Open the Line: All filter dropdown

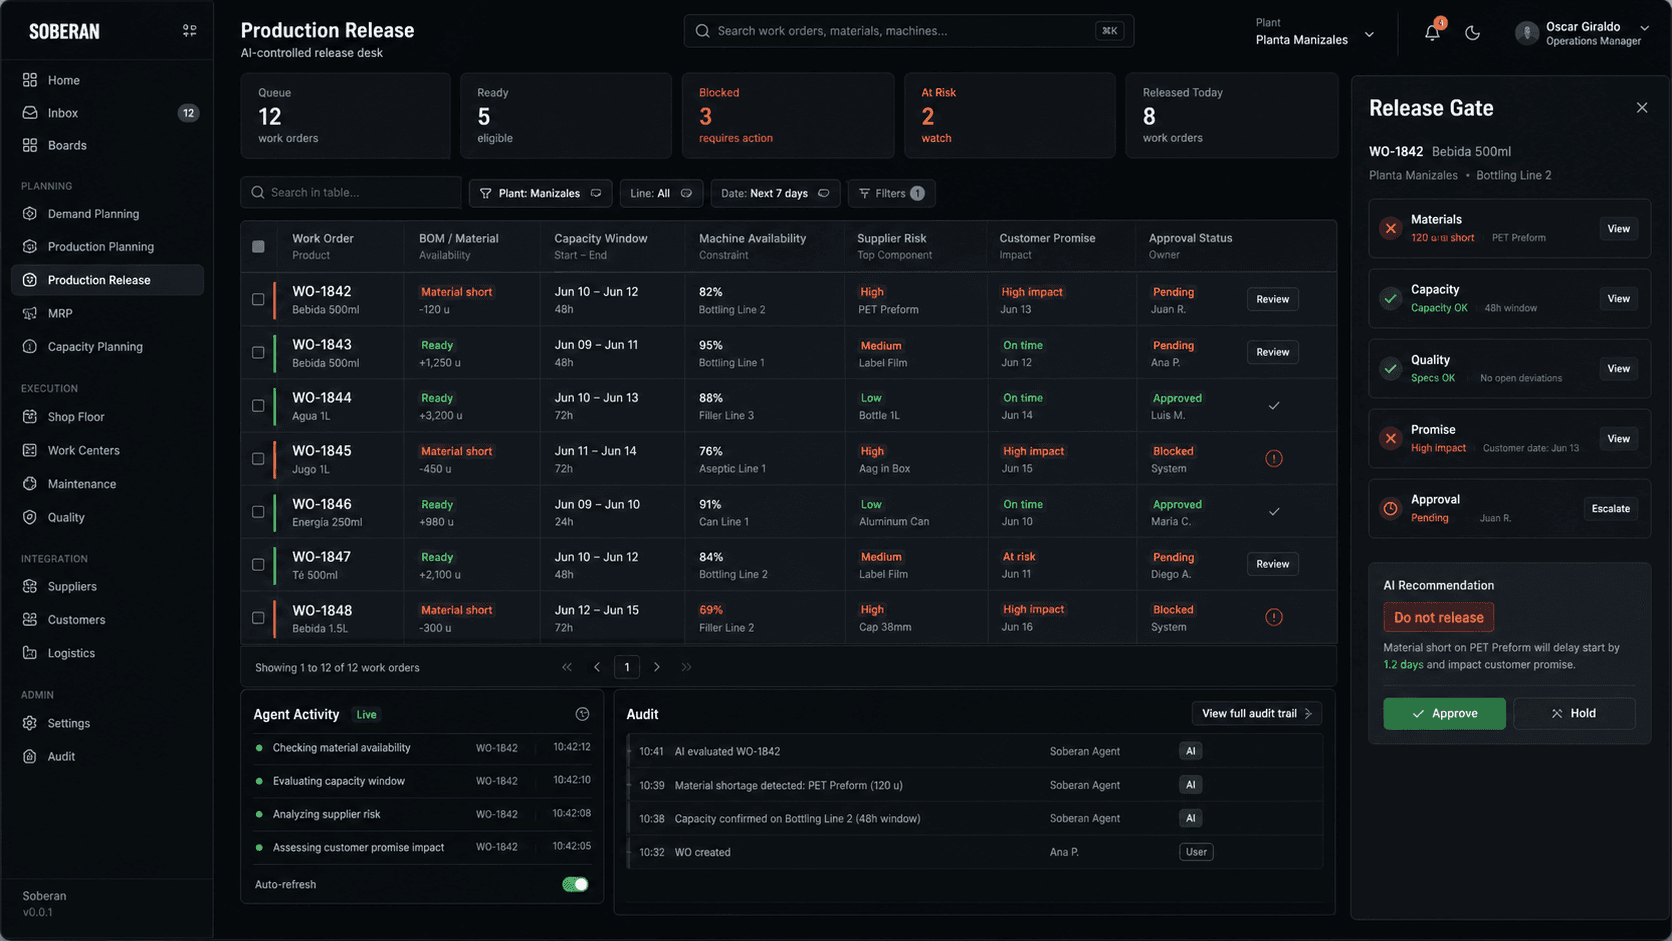click(661, 193)
